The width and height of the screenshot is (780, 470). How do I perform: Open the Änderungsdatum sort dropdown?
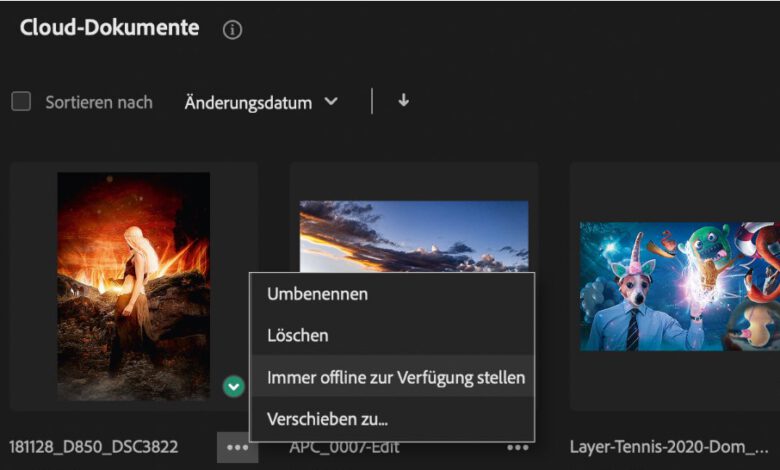(261, 102)
